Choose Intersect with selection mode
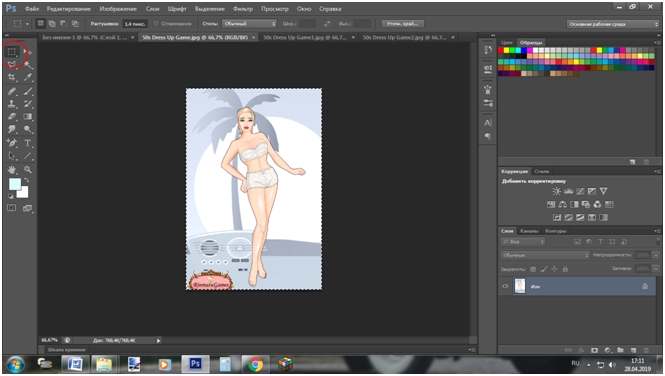Image resolution: width=665 pixels, height=376 pixels. coord(75,24)
